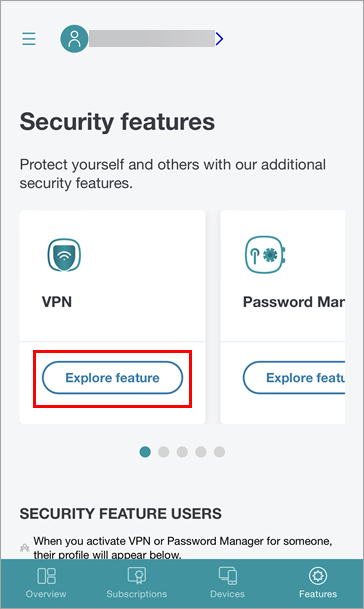Open the Devices tab
This screenshot has width=364, height=609.
227,583
